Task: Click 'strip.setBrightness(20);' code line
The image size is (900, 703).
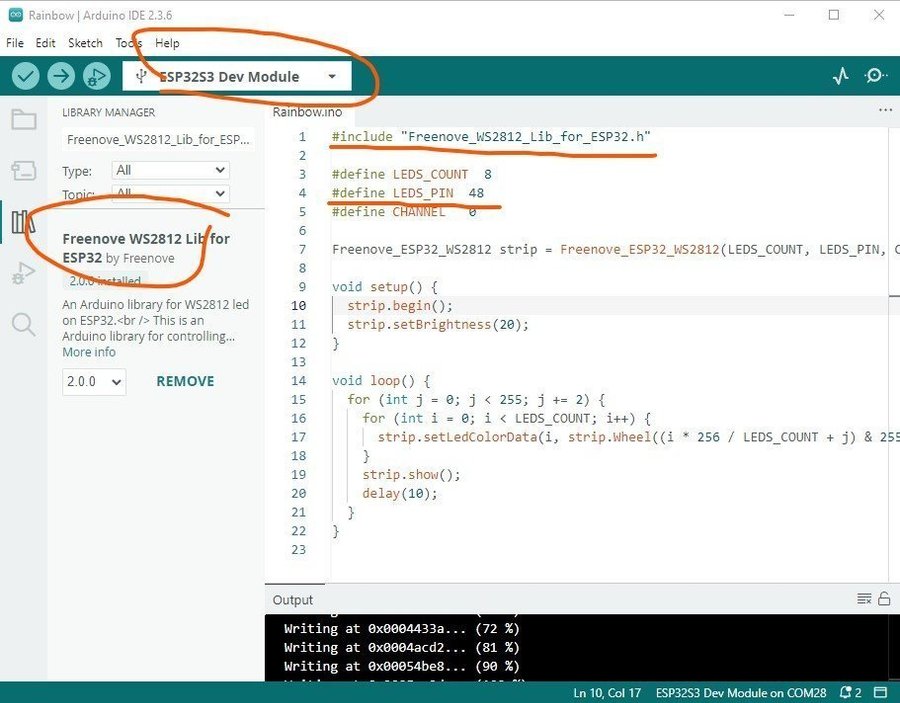Action: click(x=438, y=324)
